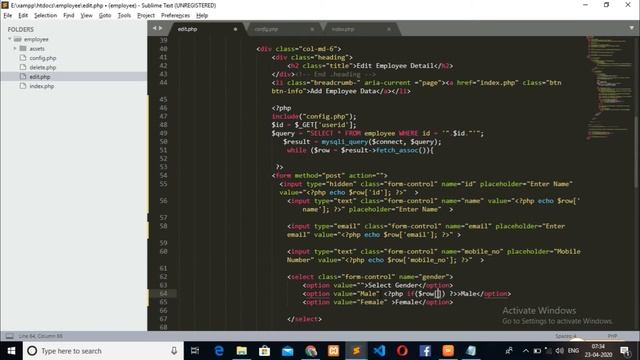The height and width of the screenshot is (360, 640).
Task: Click the mysqli_query code on line 50
Action: point(344,142)
